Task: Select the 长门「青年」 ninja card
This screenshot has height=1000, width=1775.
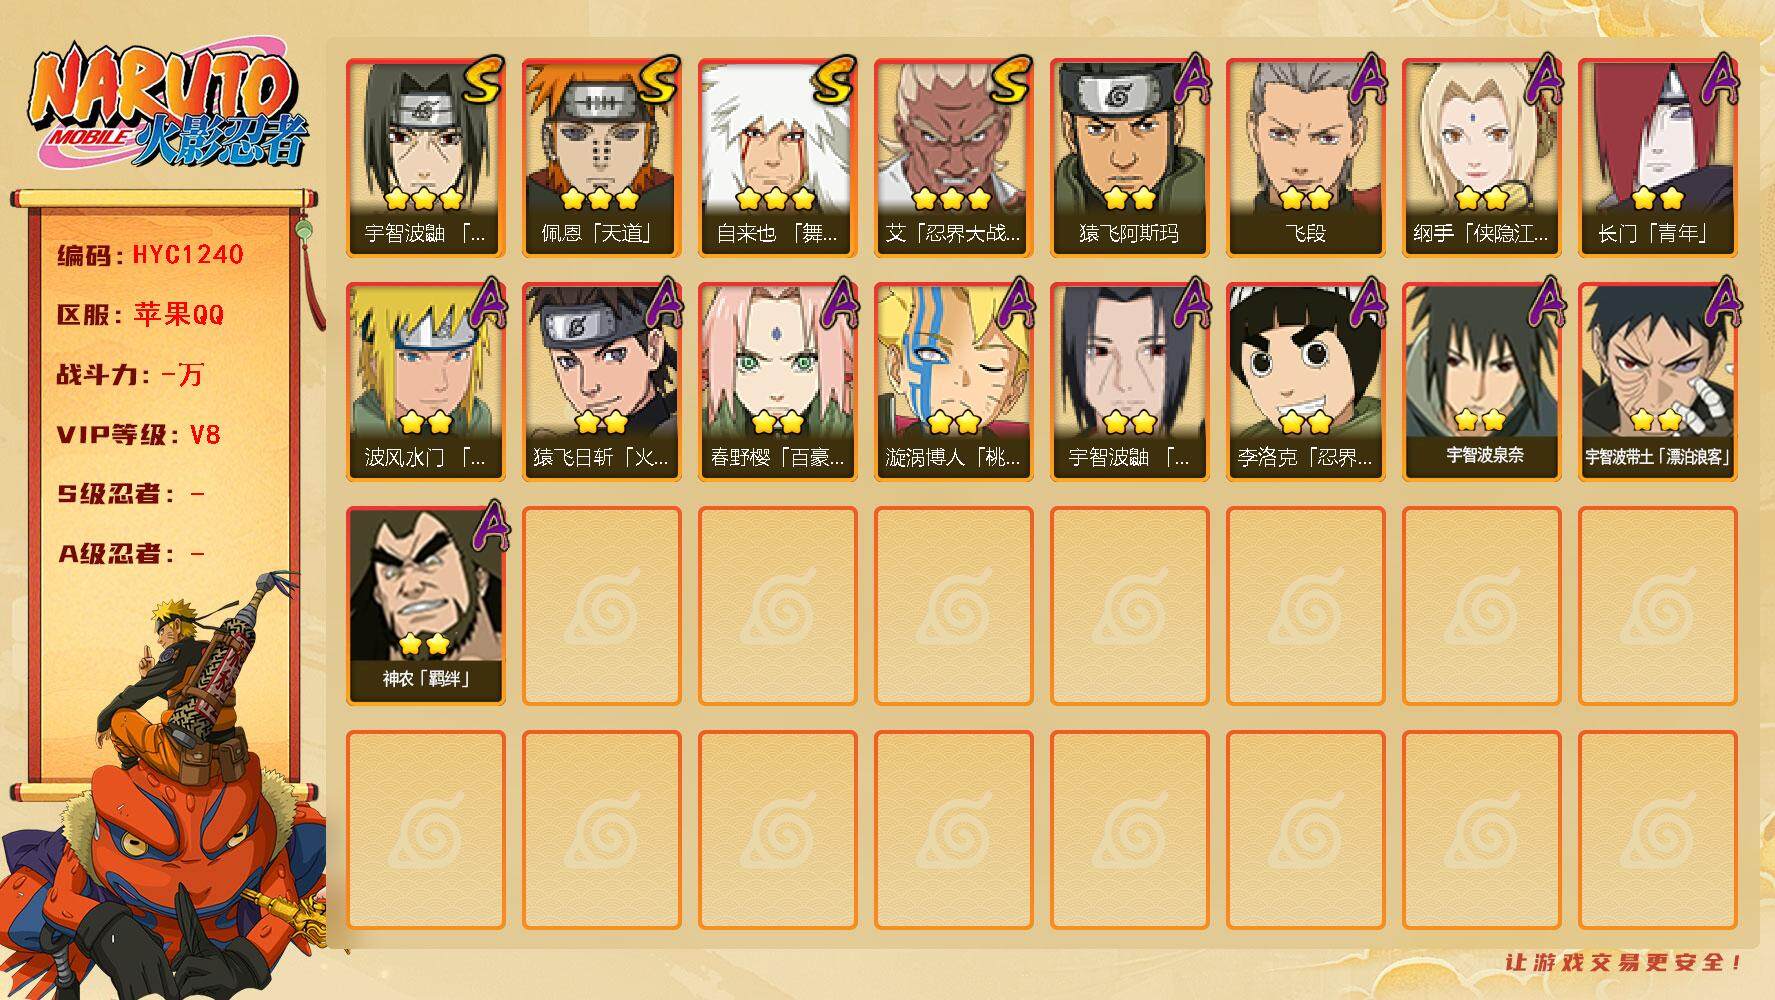Action: coord(1658,158)
